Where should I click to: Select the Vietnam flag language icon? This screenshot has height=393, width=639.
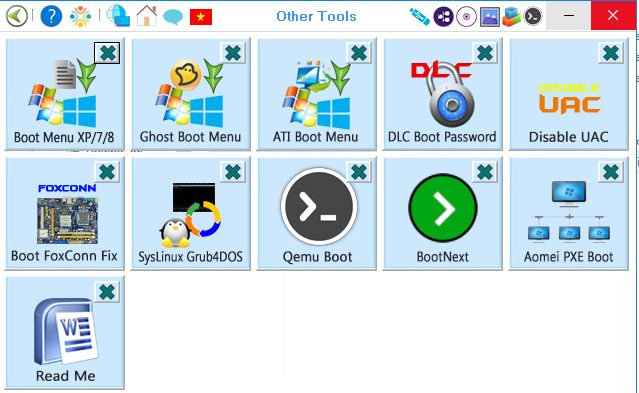pos(201,17)
